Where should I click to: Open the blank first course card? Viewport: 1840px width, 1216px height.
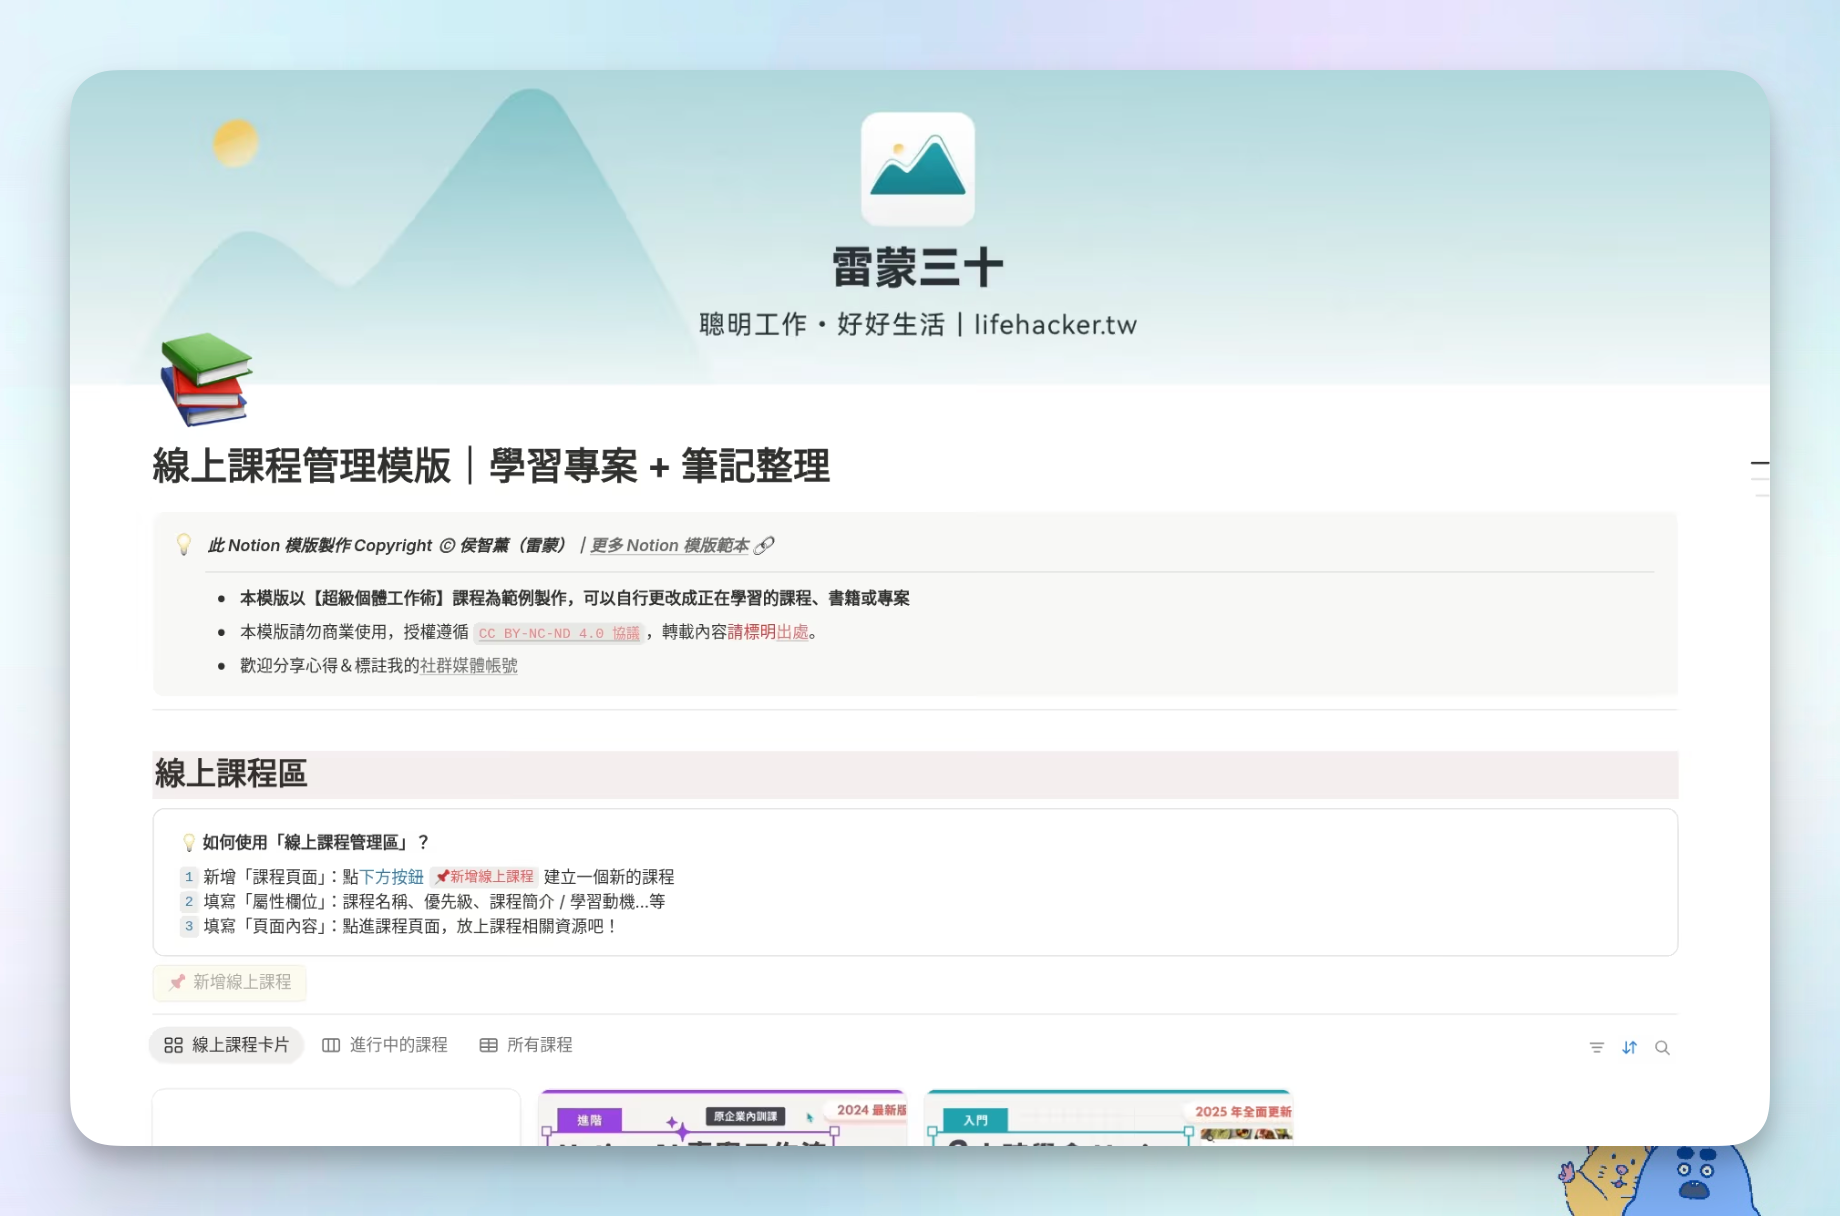336,1118
